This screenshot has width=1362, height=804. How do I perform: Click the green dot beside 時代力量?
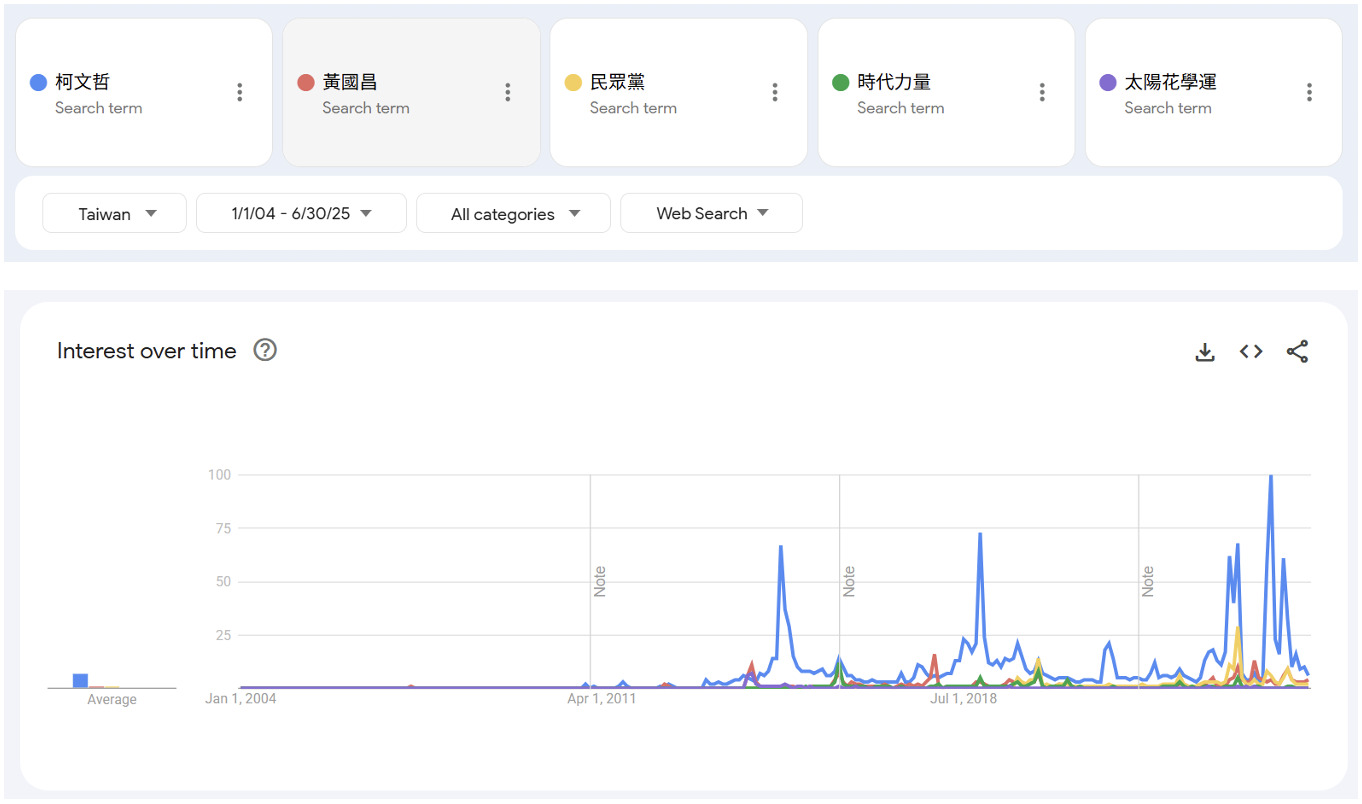(x=841, y=82)
